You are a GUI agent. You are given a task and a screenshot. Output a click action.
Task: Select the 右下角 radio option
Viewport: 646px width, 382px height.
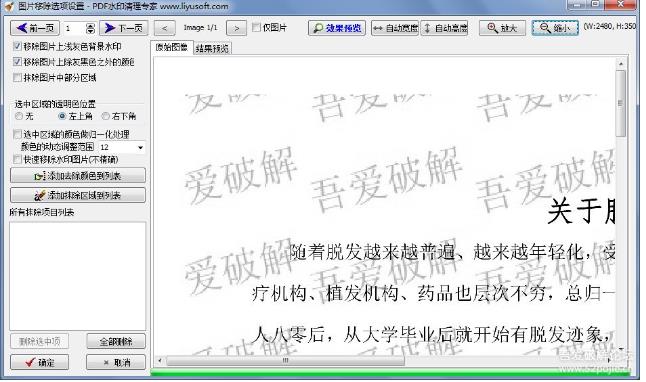click(105, 116)
